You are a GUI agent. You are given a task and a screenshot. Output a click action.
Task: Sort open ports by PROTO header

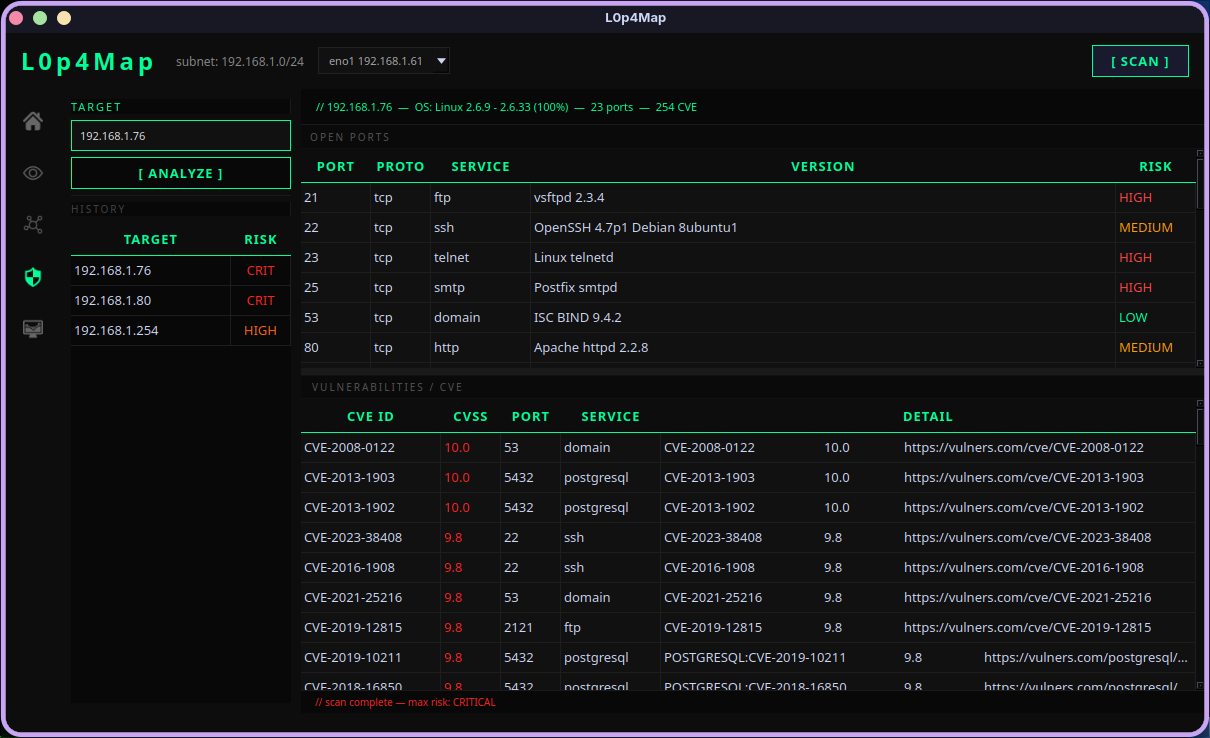point(400,167)
